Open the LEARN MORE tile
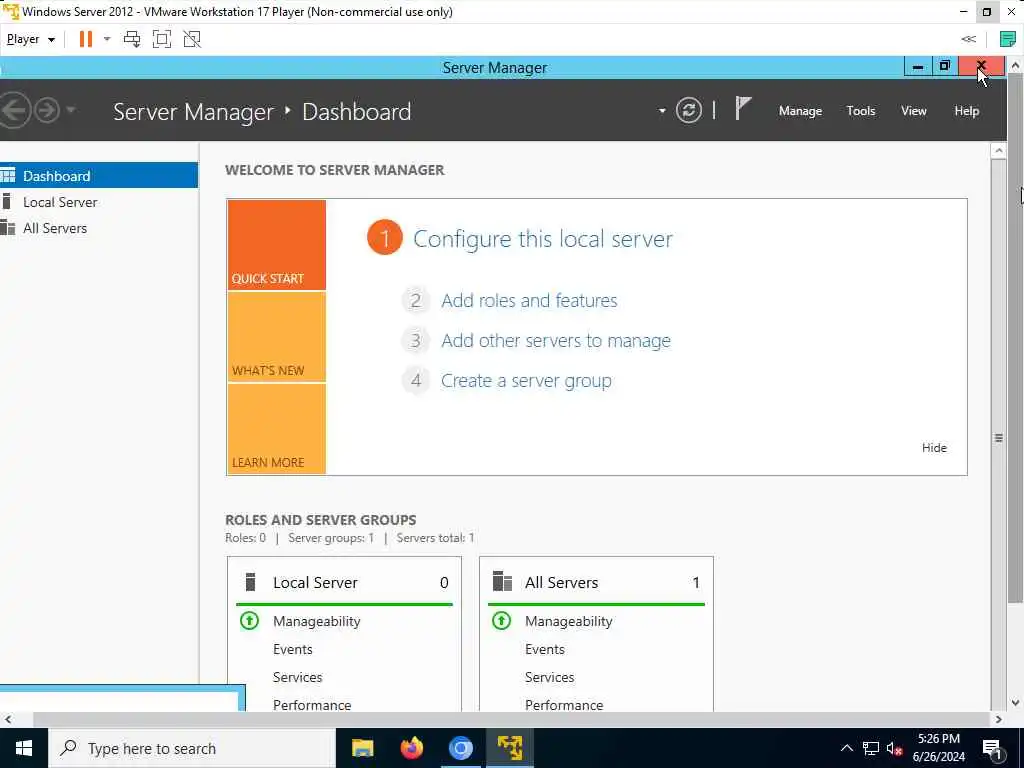 point(276,428)
